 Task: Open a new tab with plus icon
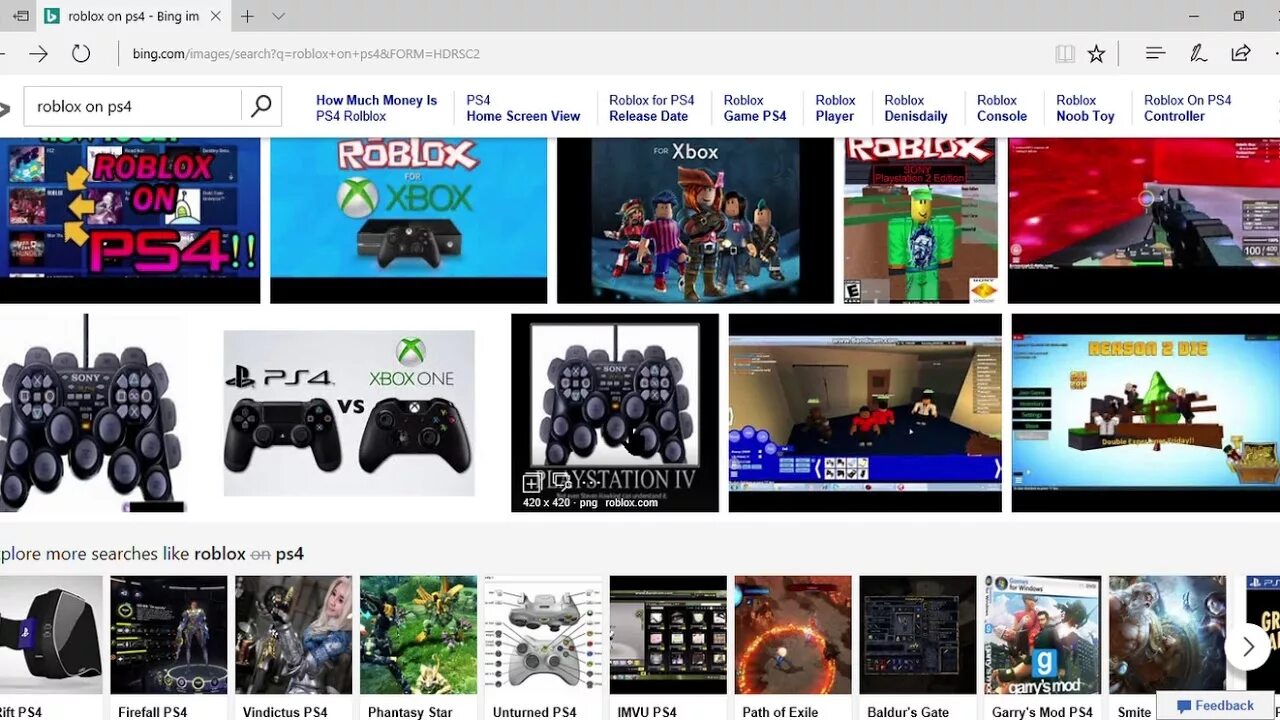click(x=247, y=16)
